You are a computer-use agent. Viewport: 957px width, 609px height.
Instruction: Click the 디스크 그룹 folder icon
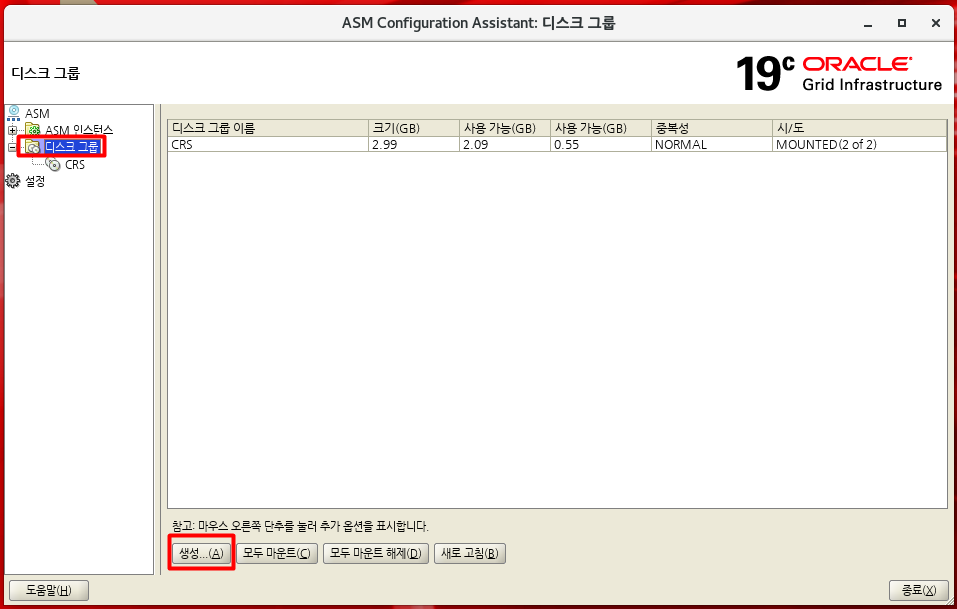point(33,147)
